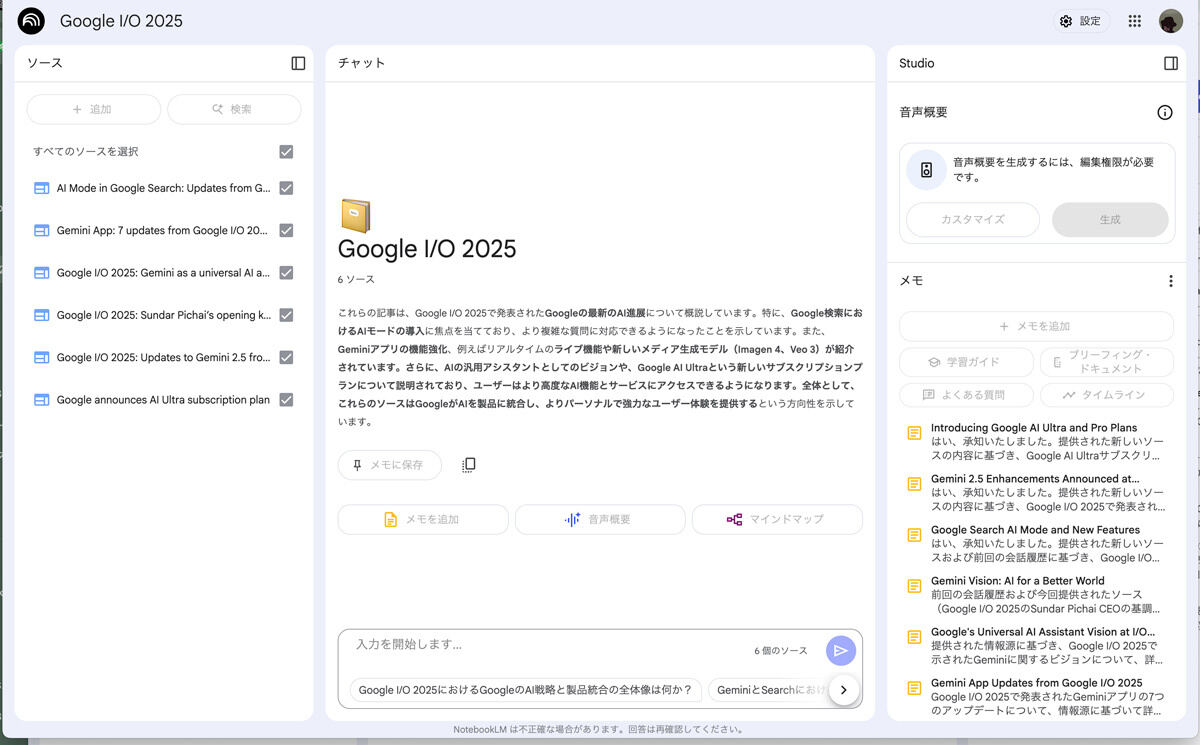This screenshot has width=1200, height=745.
Task: Open the user account avatar
Action: 1170,21
